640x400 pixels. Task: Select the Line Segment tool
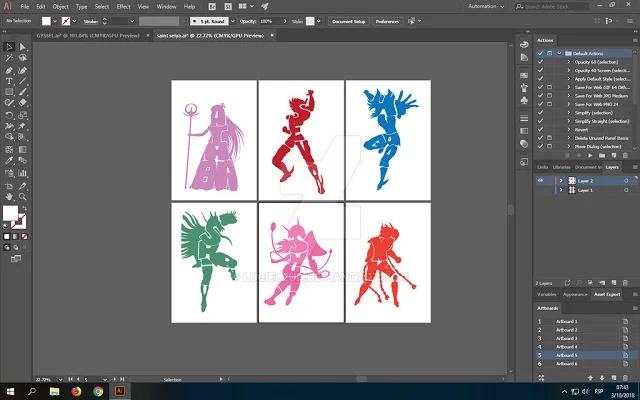[22, 81]
